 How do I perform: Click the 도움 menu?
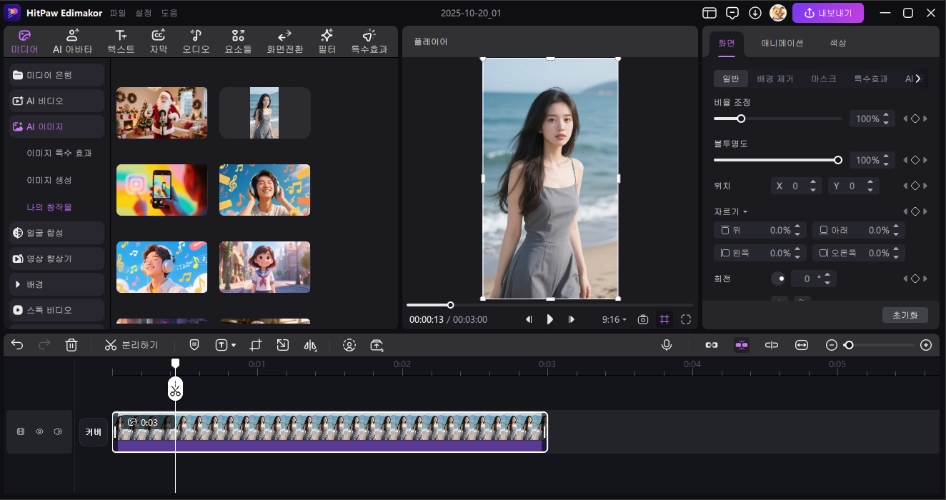click(169, 13)
